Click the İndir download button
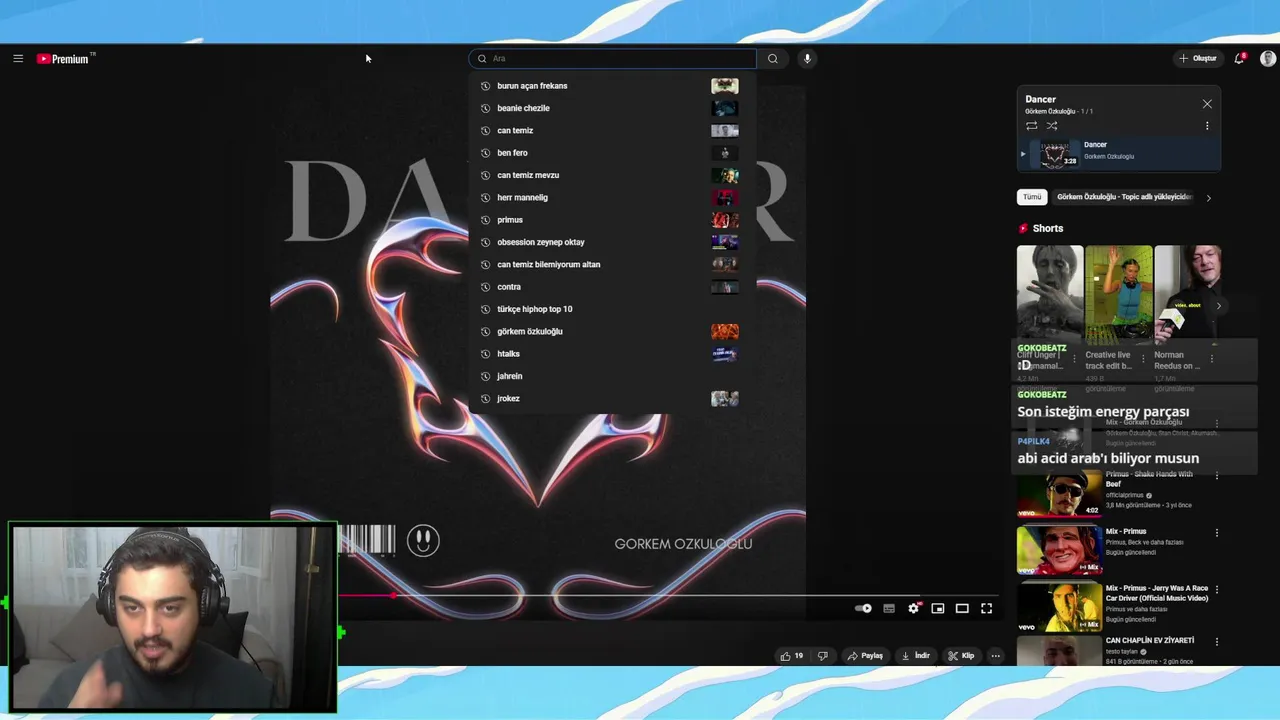The width and height of the screenshot is (1280, 720). point(916,656)
